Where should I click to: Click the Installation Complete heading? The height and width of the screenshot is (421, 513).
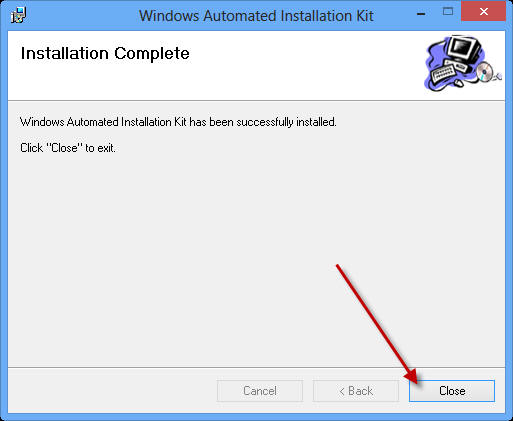(105, 53)
